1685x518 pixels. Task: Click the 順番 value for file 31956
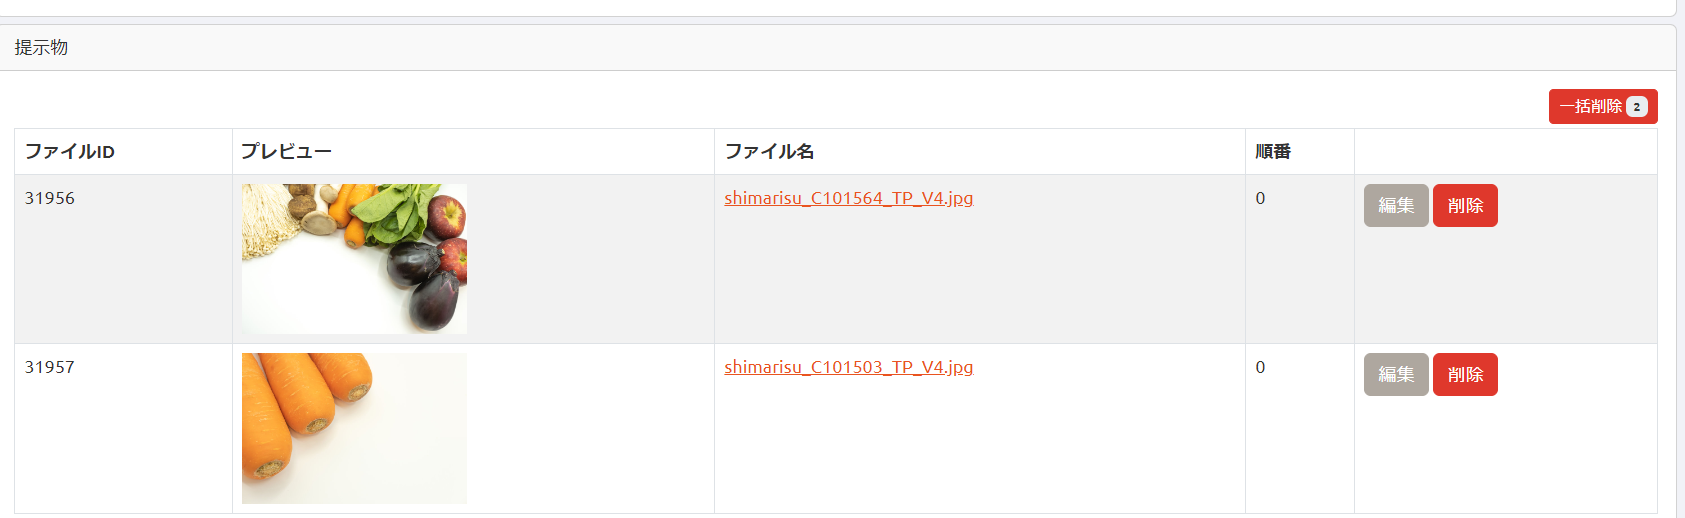[1260, 198]
